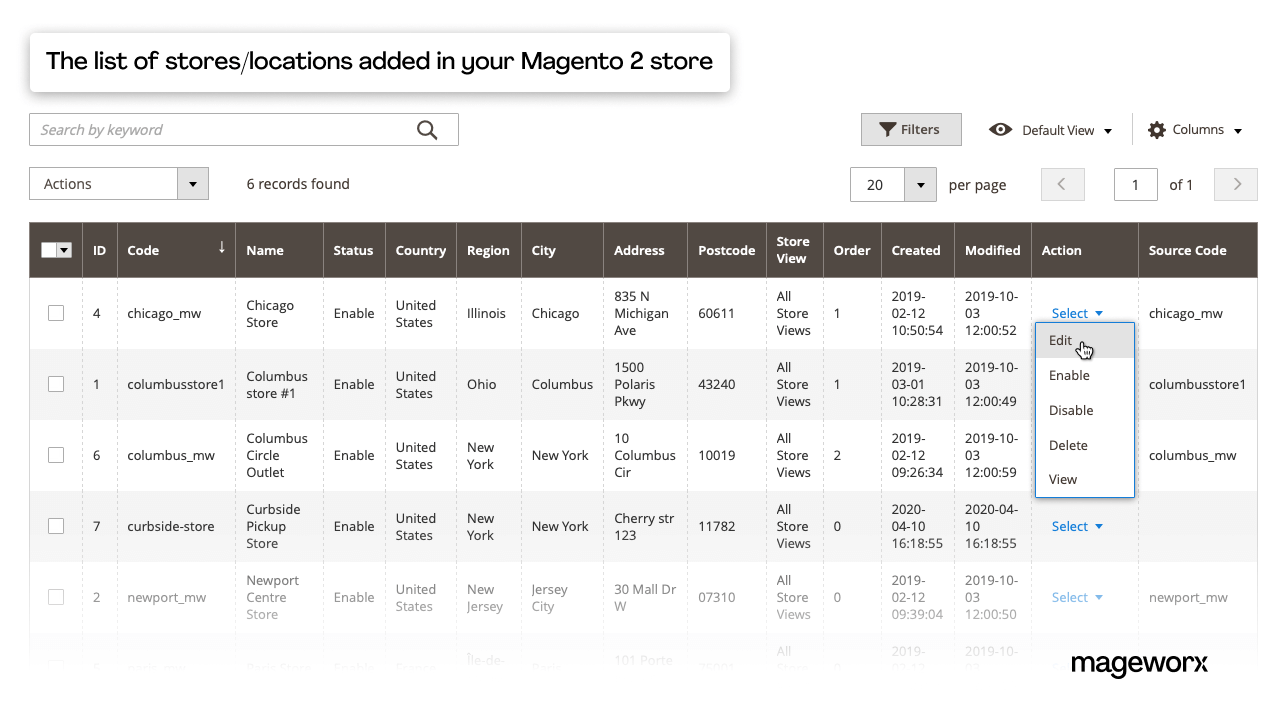The width and height of the screenshot is (1288, 728).
Task: Check the checkbox for newport_mw row
Action: click(57, 597)
